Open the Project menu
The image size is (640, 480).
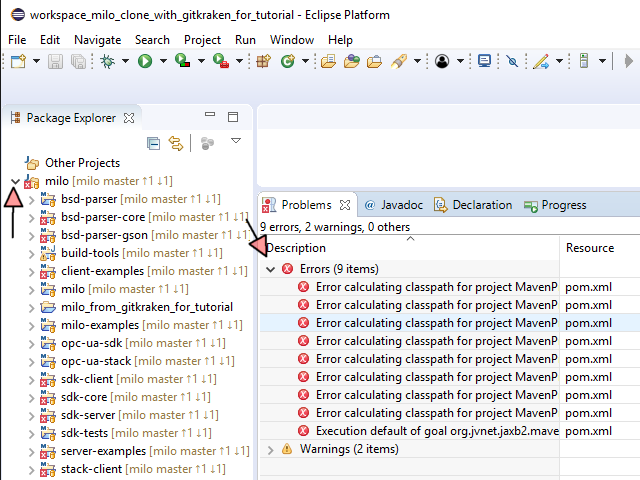(x=202, y=40)
